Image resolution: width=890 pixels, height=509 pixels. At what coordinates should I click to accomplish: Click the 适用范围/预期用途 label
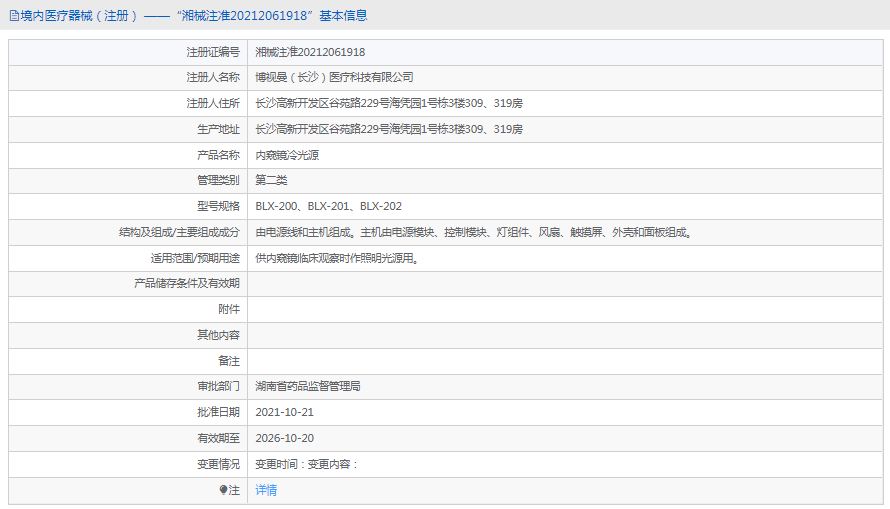[195, 259]
